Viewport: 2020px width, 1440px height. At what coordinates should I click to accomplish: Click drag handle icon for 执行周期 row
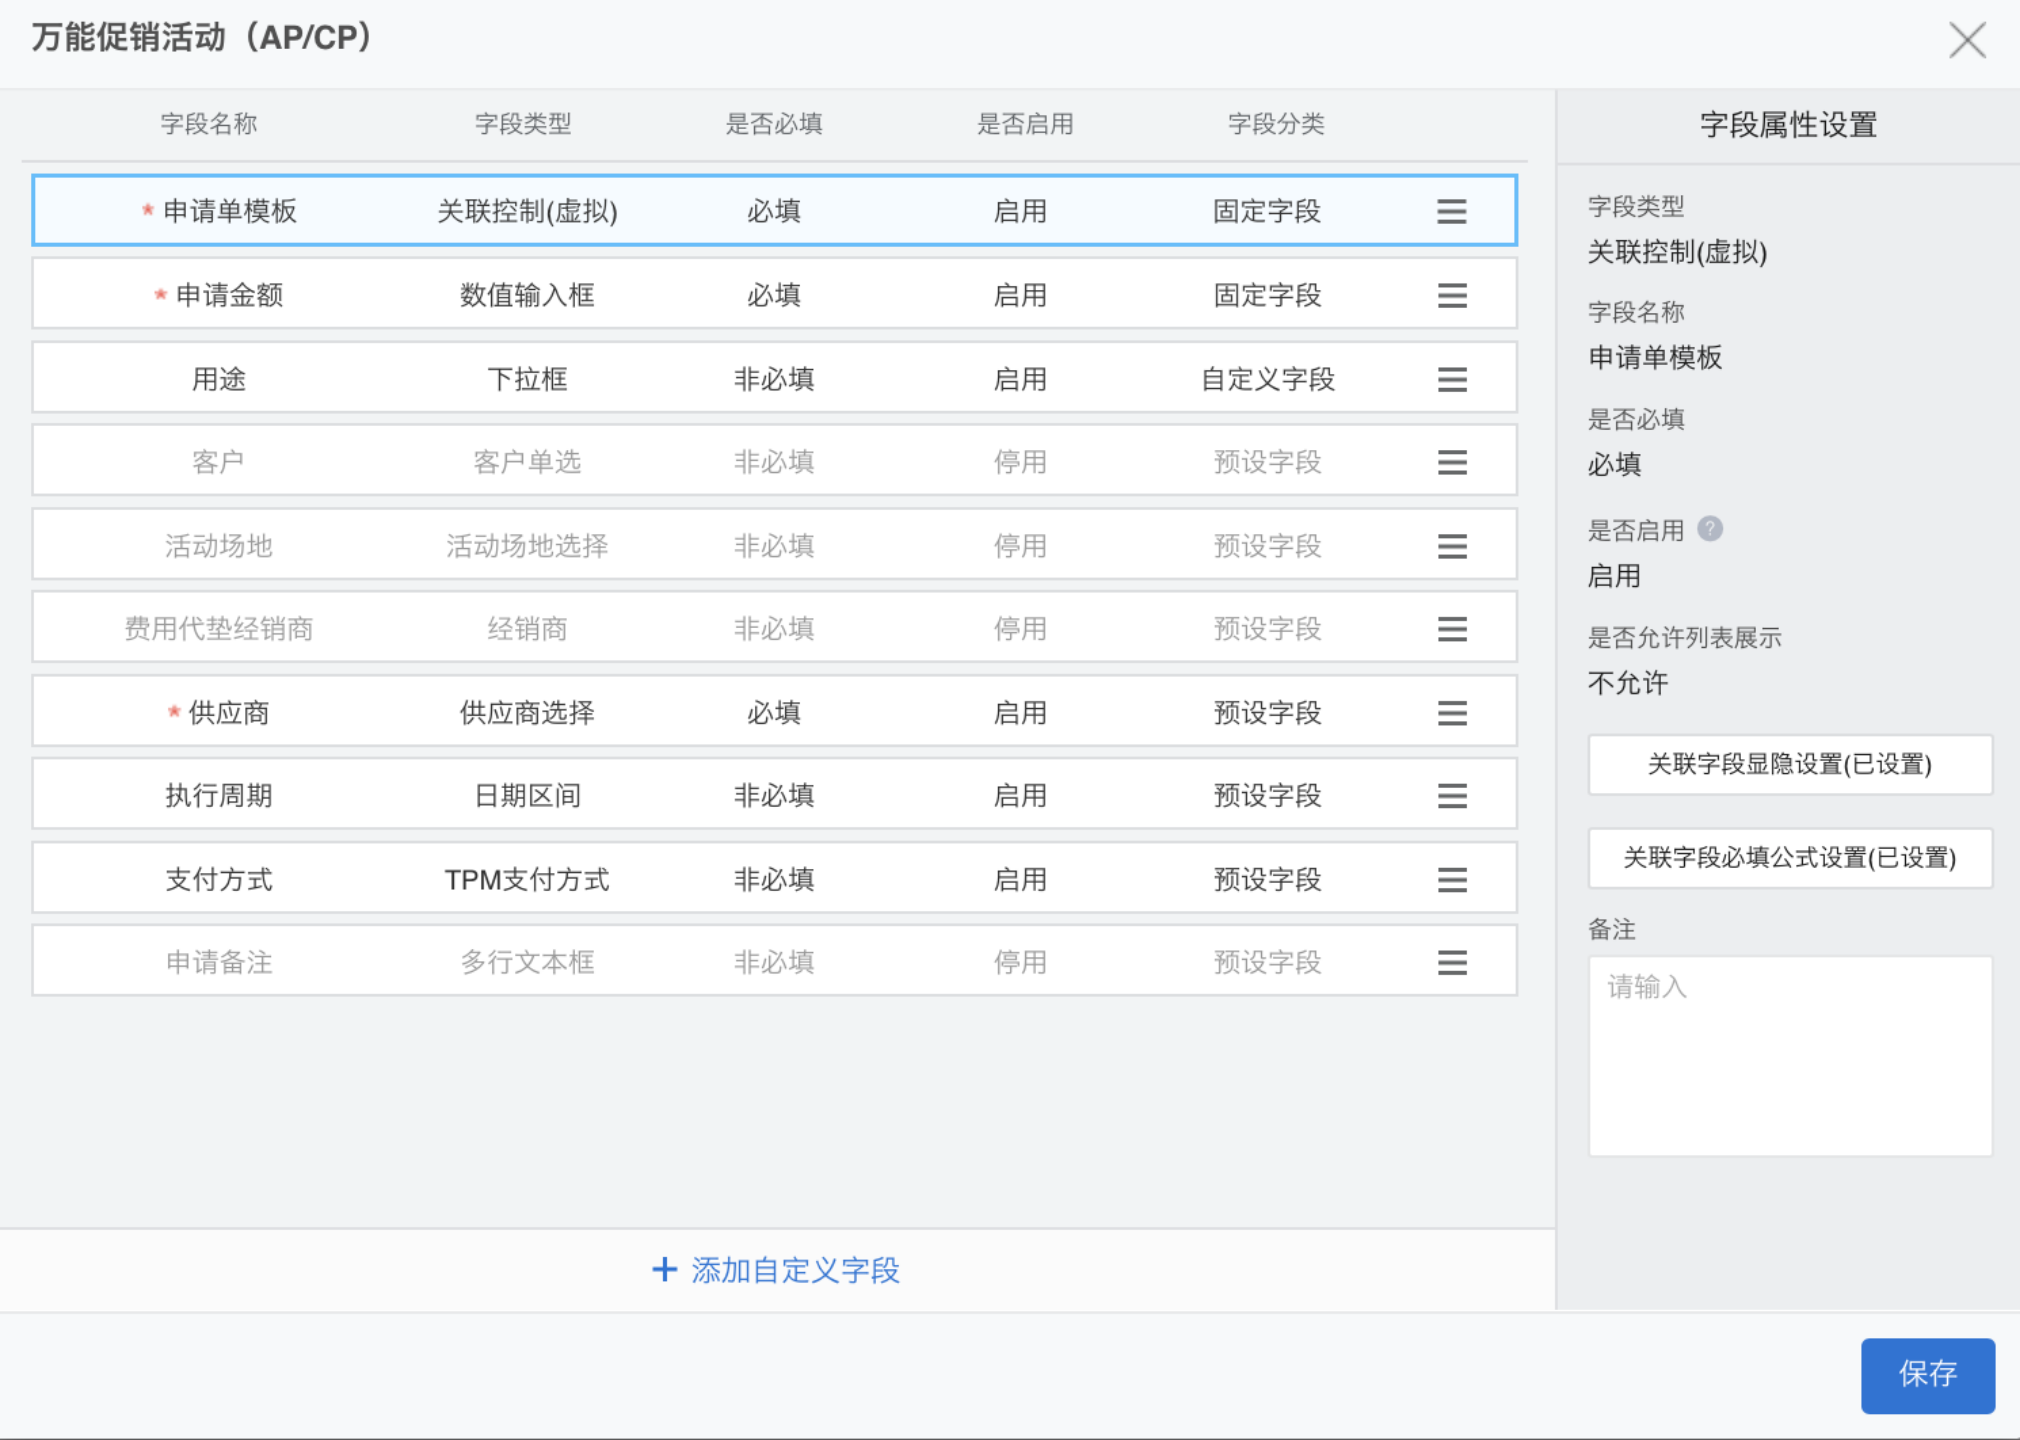[x=1451, y=796]
